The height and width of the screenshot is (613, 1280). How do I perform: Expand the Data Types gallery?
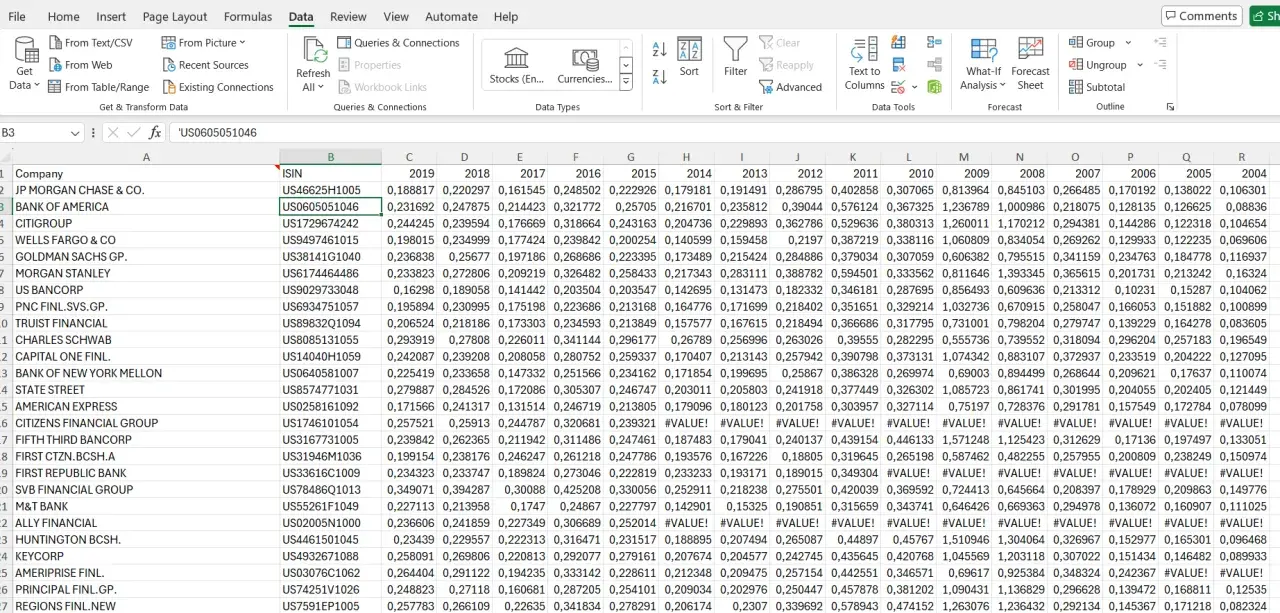coord(626,83)
